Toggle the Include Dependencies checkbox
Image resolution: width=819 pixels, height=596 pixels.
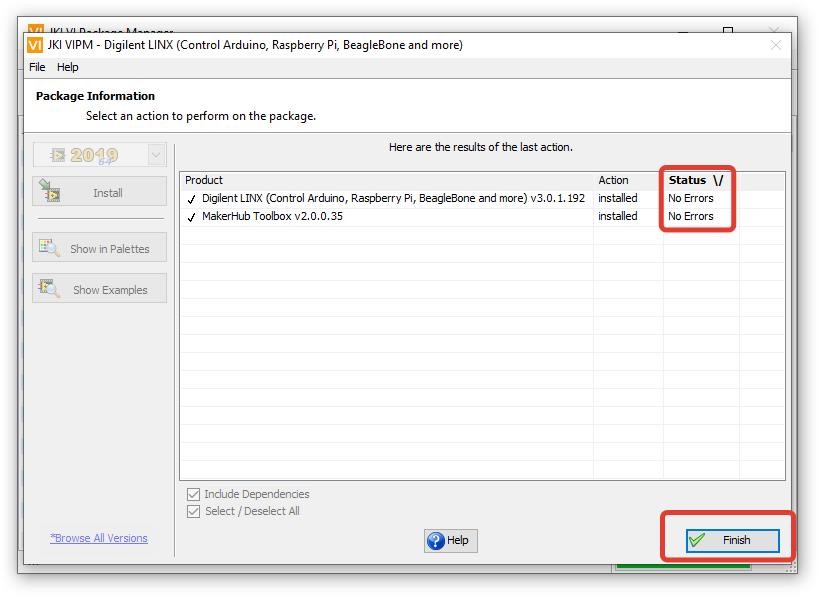pyautogui.click(x=194, y=494)
